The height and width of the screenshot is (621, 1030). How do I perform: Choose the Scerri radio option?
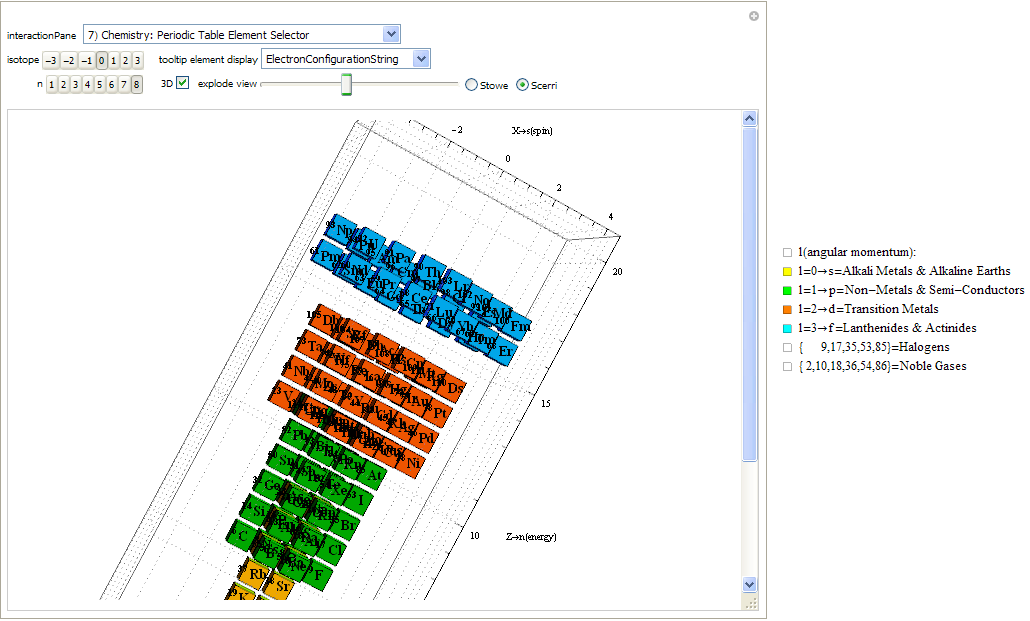[x=522, y=85]
